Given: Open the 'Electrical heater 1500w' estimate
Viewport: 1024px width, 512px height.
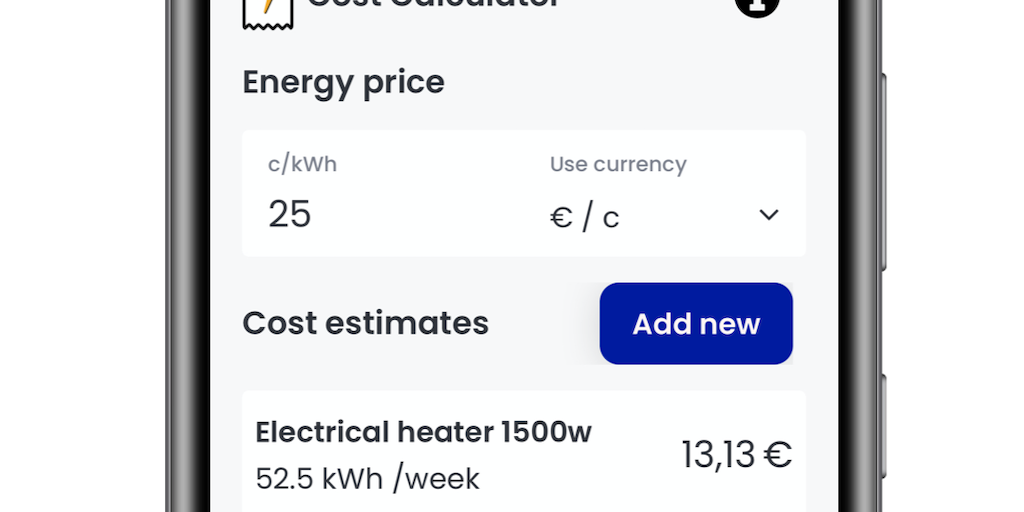Looking at the screenshot, I should click(423, 432).
